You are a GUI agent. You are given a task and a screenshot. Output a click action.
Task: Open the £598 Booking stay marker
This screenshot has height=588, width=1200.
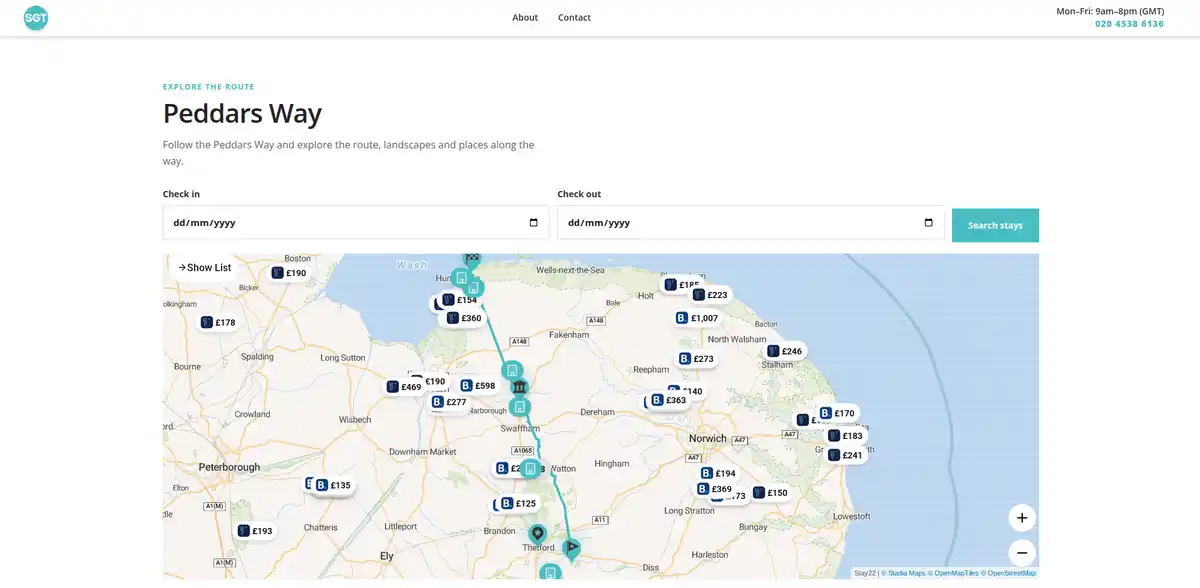point(477,385)
